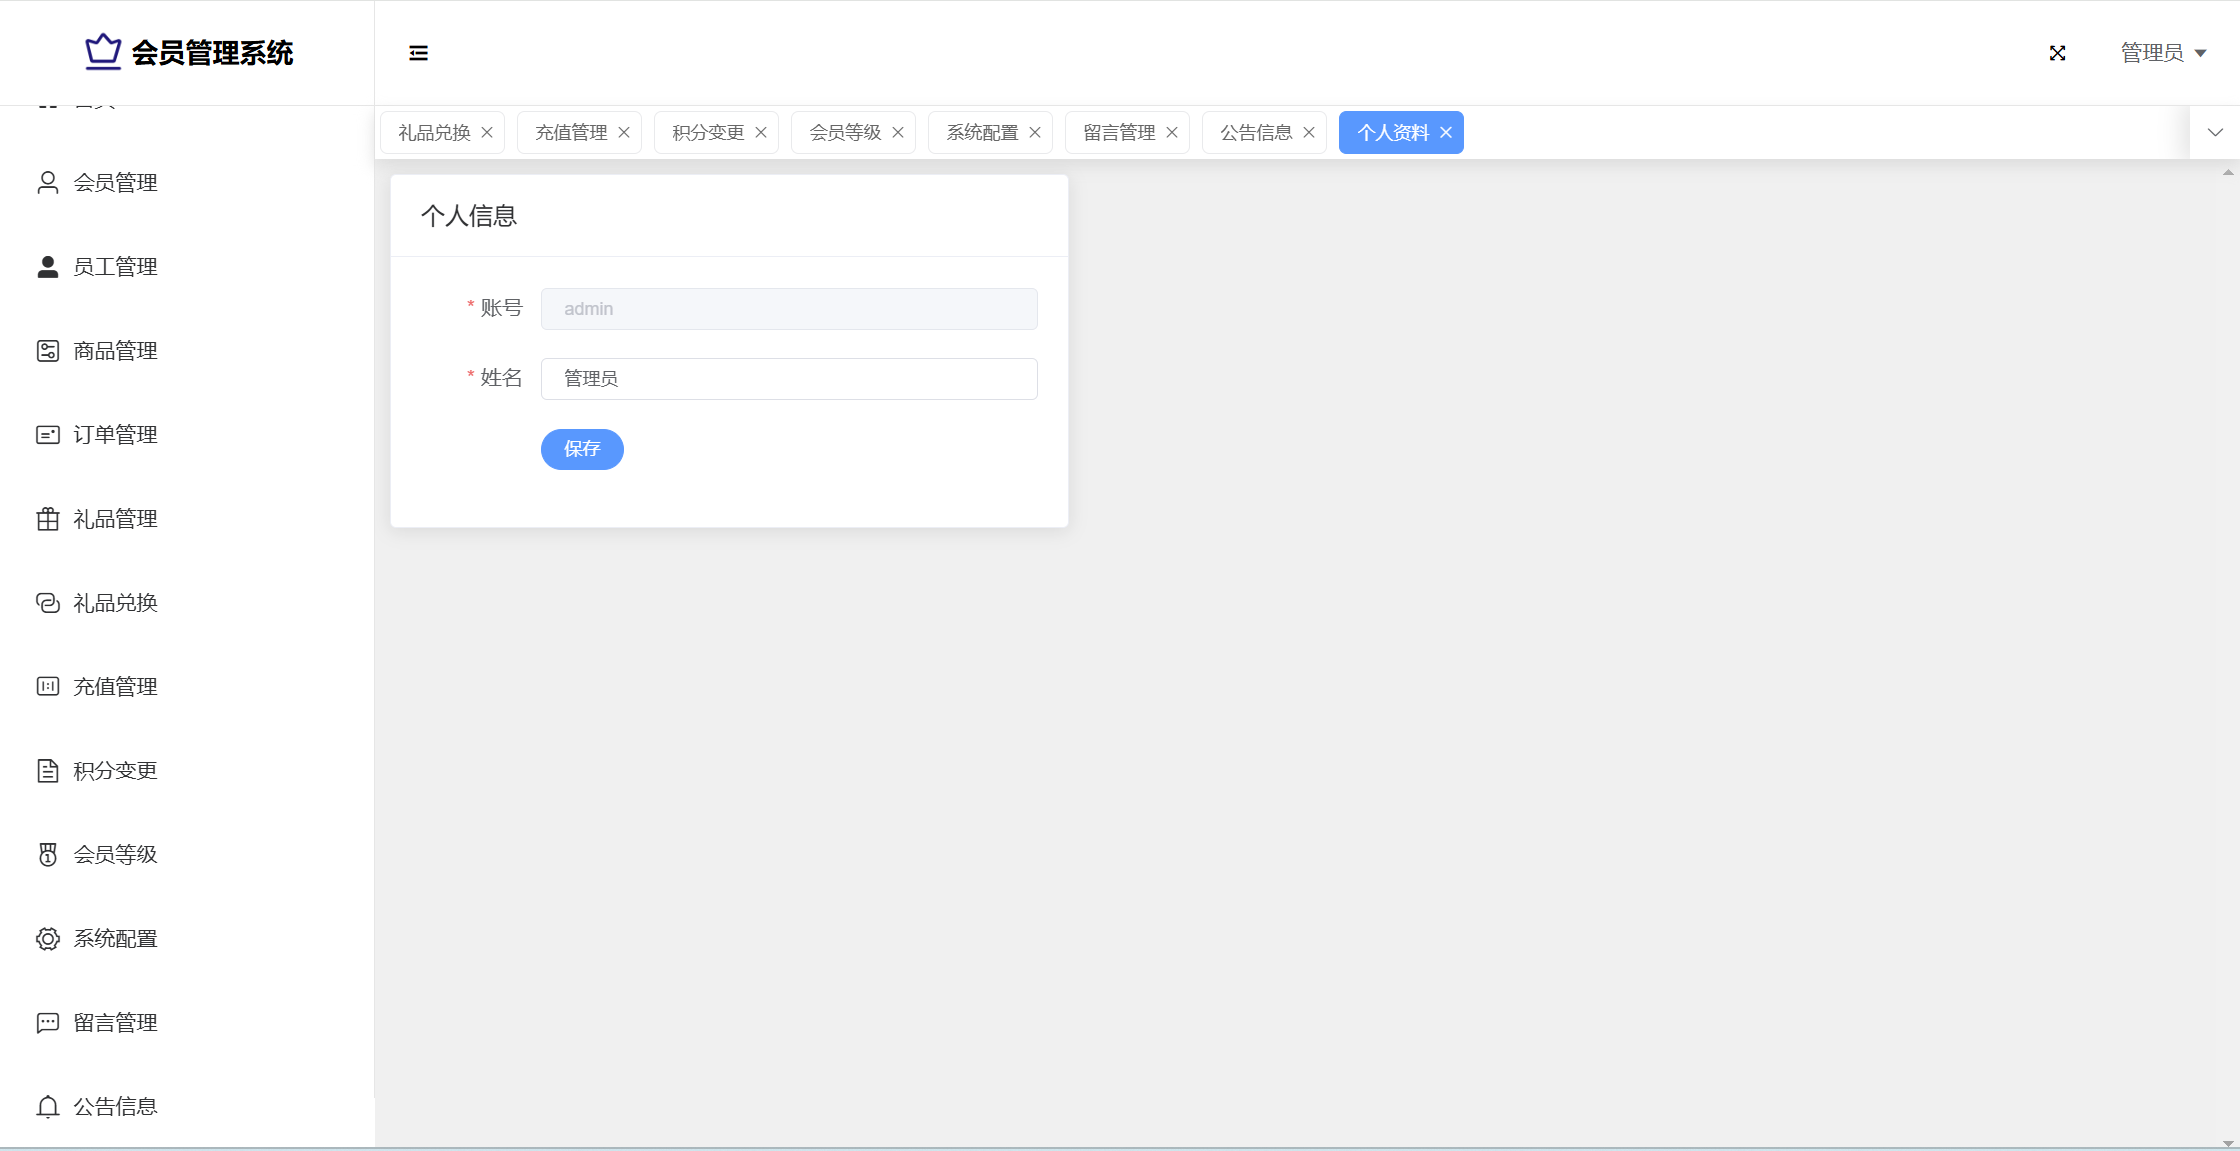Close the 个人资料 tab
This screenshot has width=2240, height=1151.
click(1446, 133)
